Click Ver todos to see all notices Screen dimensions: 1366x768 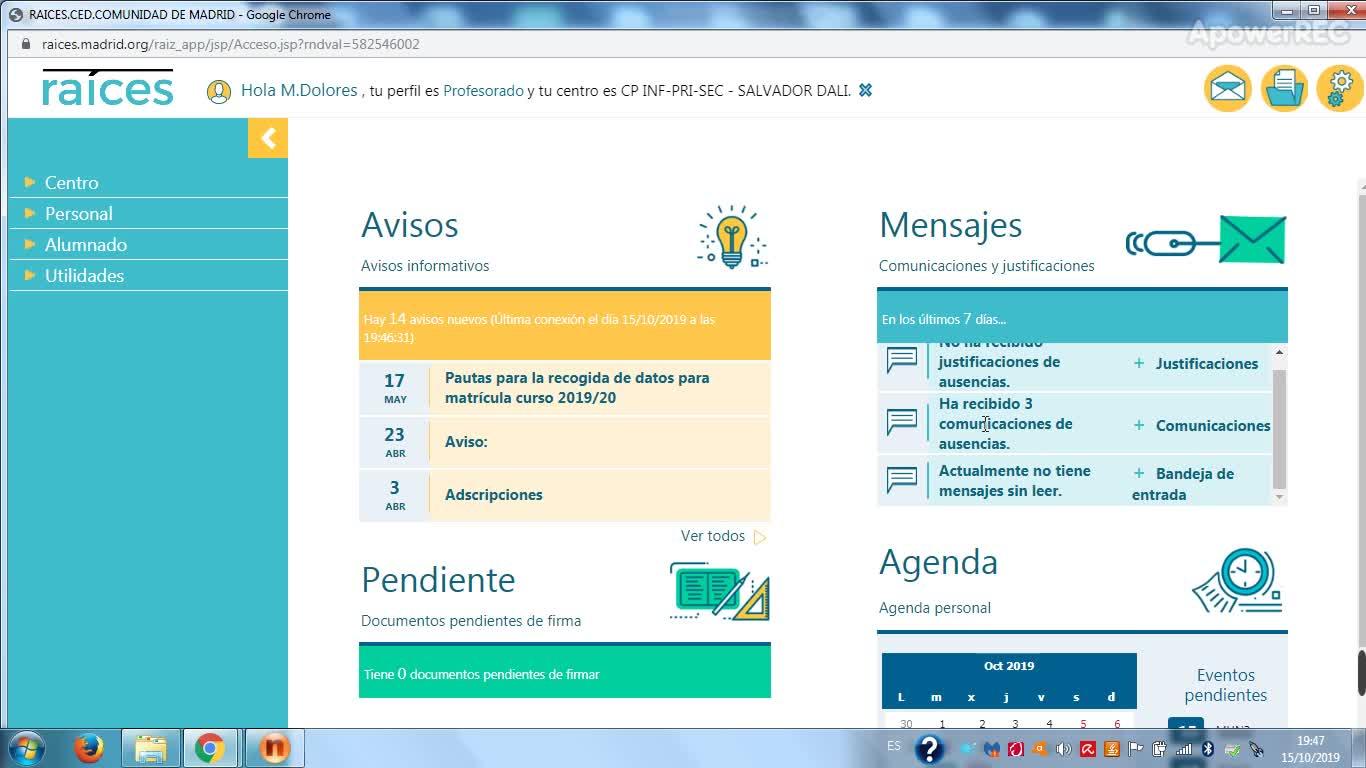[713, 536]
